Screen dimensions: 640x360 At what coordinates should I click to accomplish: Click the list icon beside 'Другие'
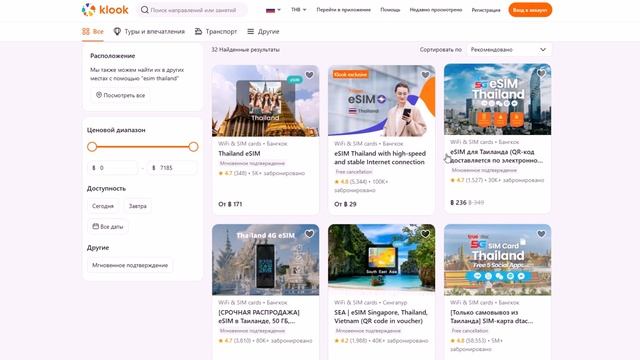251,31
